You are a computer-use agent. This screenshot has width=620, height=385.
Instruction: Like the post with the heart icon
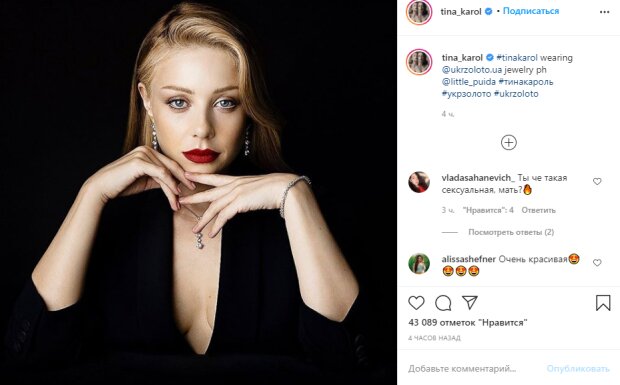point(416,303)
